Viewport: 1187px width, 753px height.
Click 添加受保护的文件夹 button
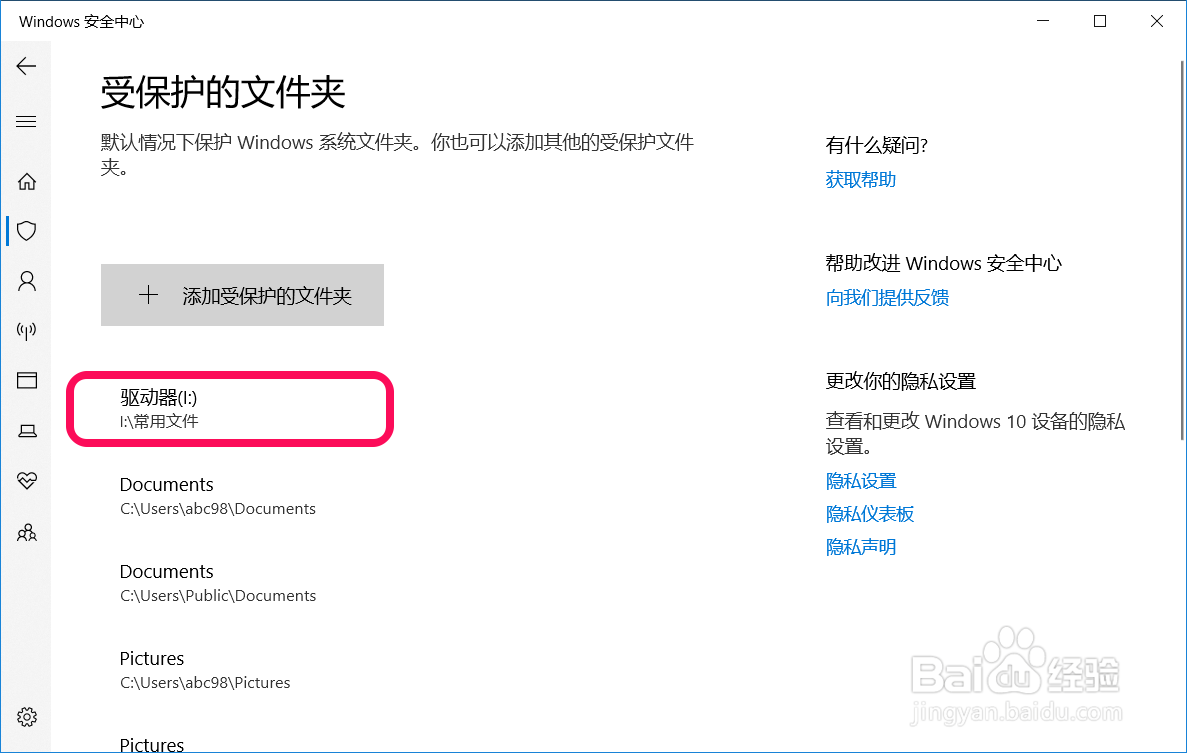(x=242, y=295)
